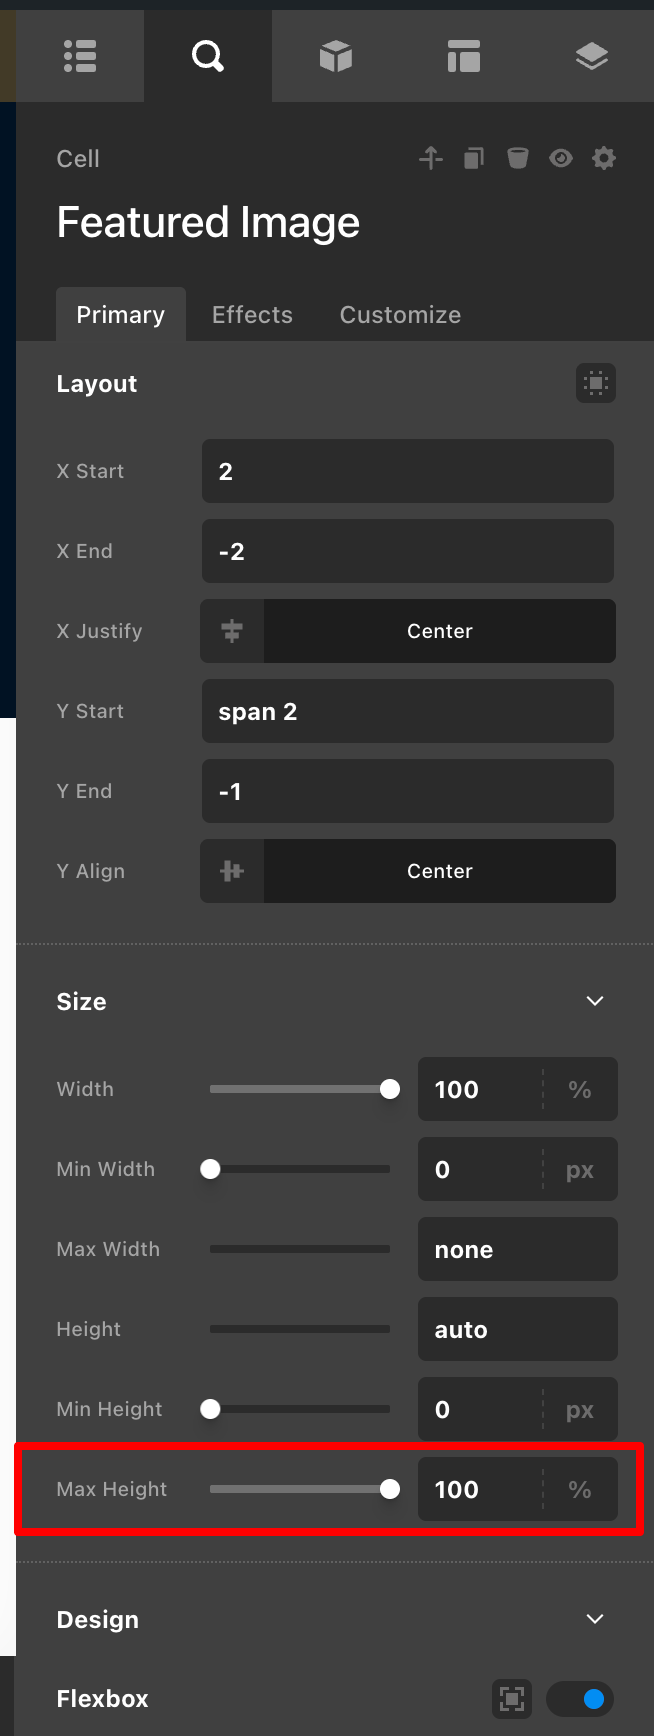
Task: Collapse the Size section chevron
Action: click(595, 1001)
